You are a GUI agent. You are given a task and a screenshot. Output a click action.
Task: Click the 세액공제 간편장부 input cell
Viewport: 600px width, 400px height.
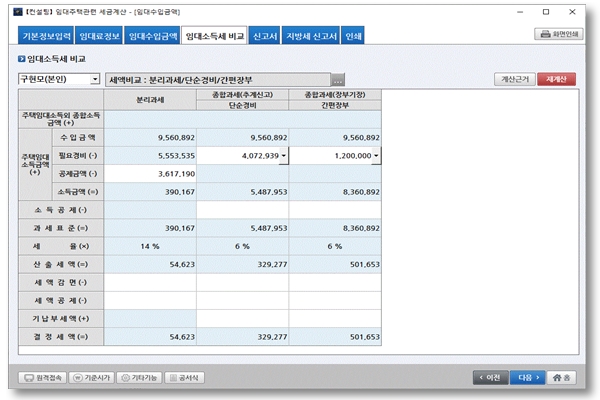335,300
